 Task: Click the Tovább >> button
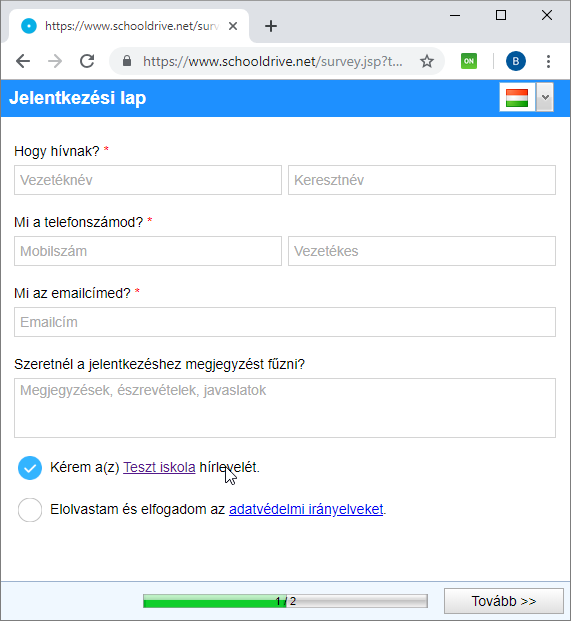504,601
